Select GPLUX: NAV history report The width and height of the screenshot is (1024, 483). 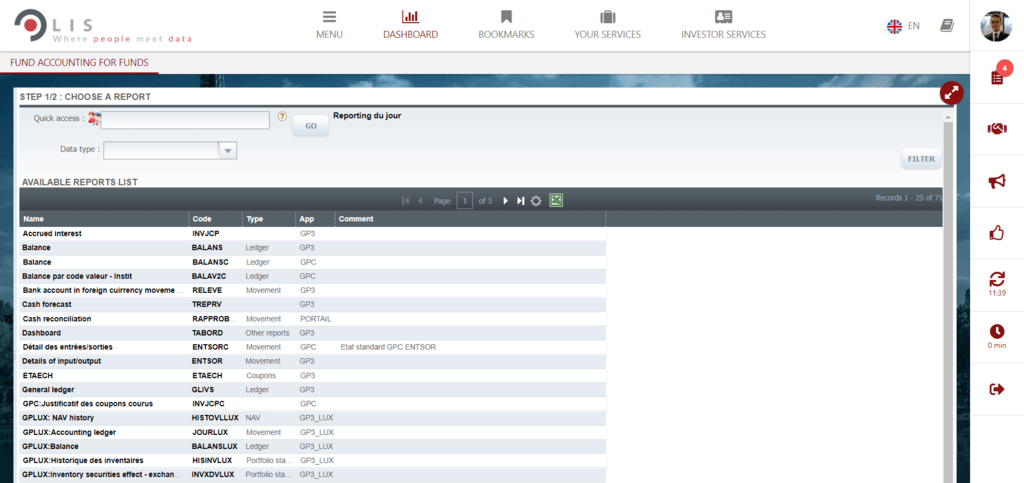point(313,418)
